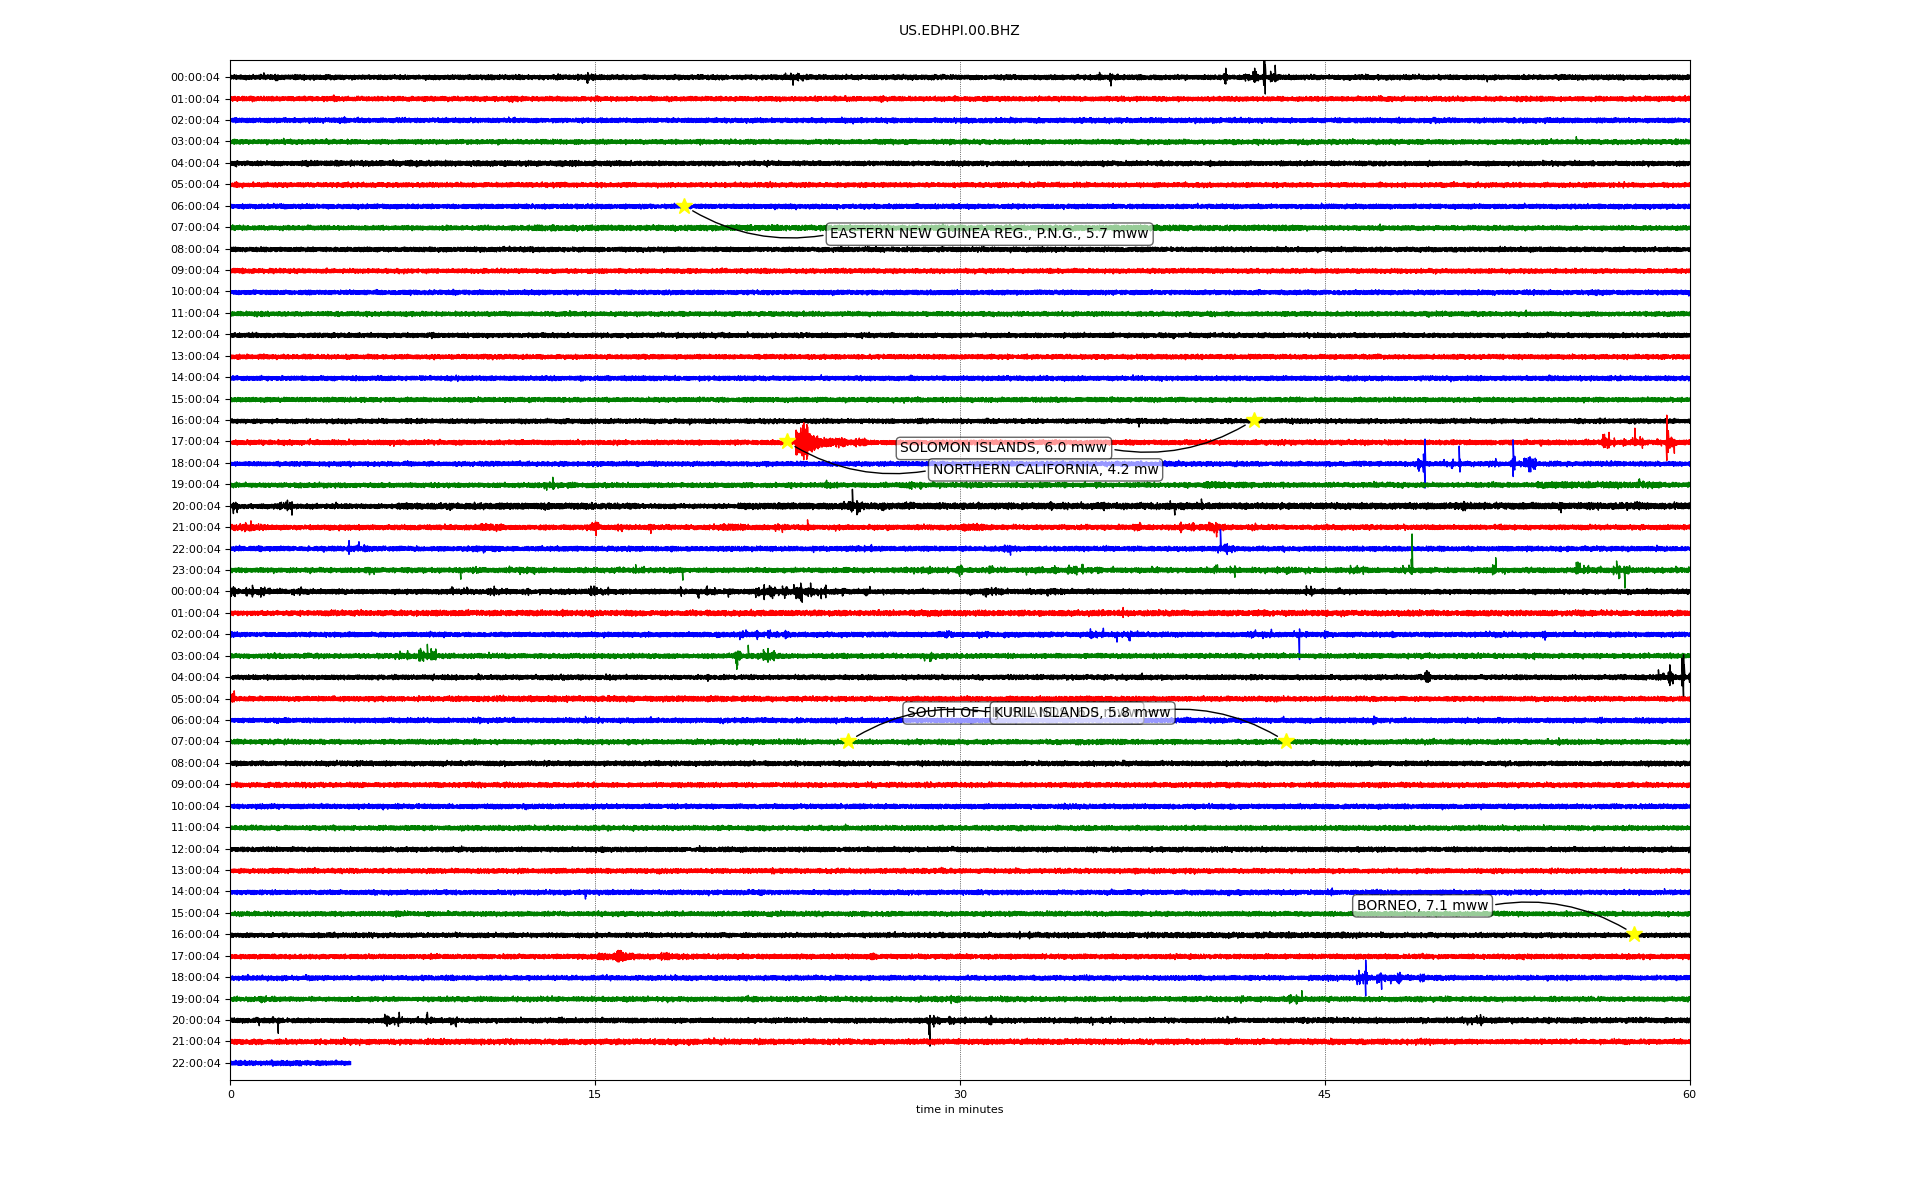Screen dimensions: 1920x1200
Task: Click the NORTHERN CALIFORNIA, 4.2 mw label
Action: pos(1045,469)
